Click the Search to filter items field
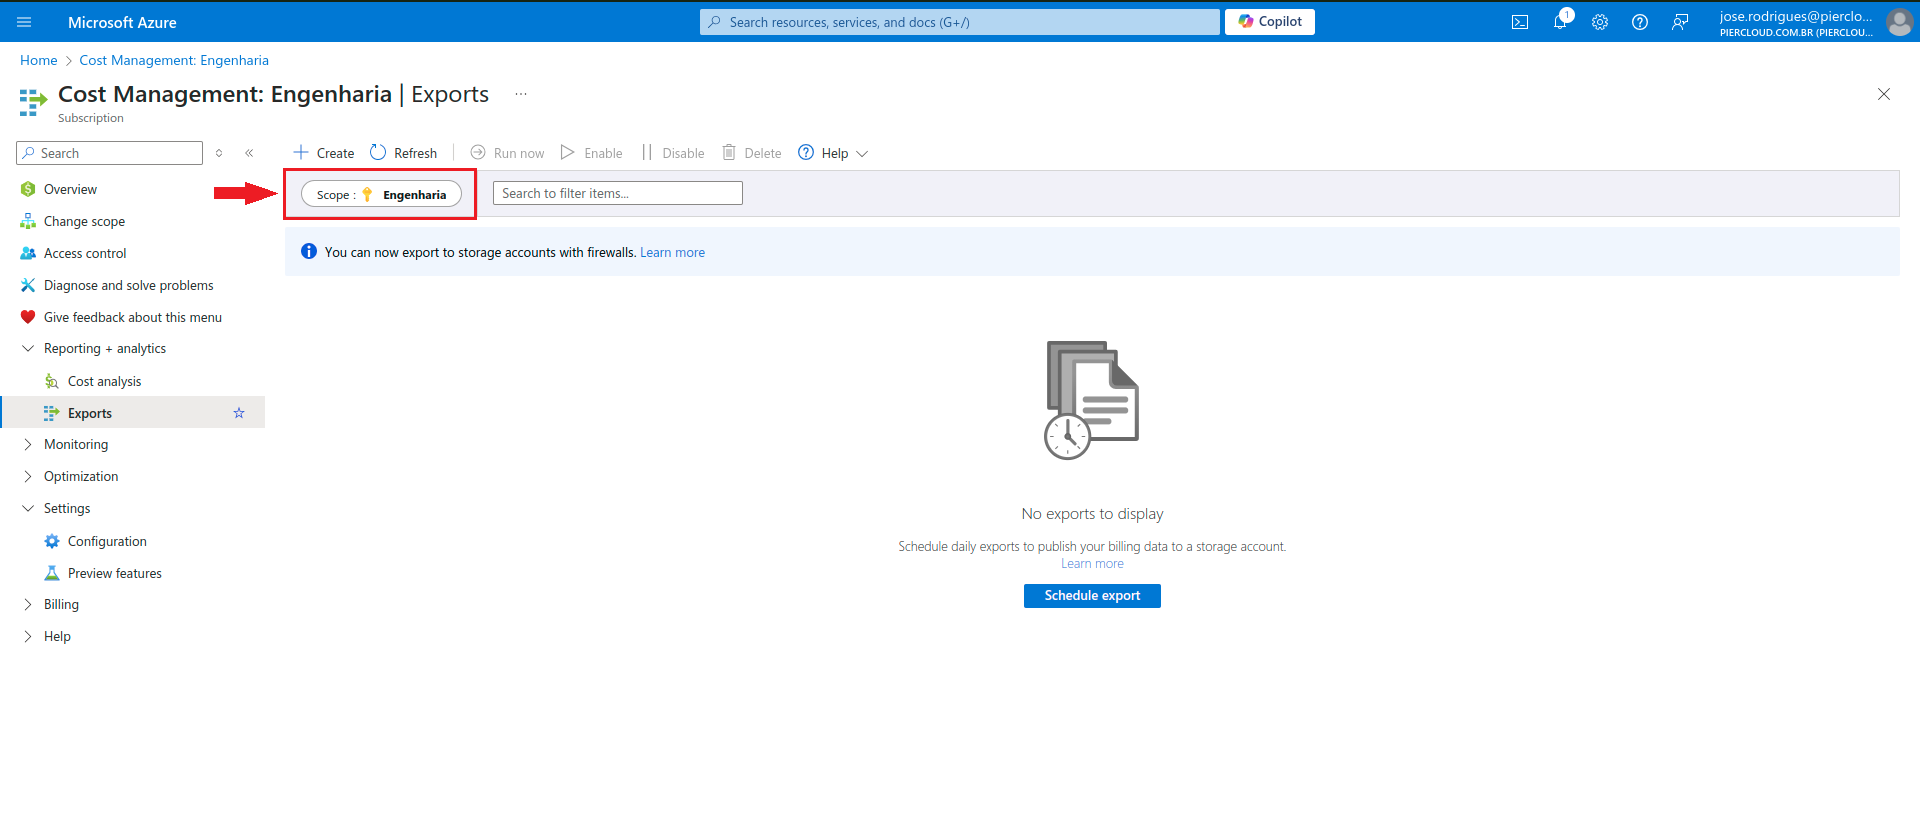This screenshot has width=1920, height=823. (x=617, y=193)
